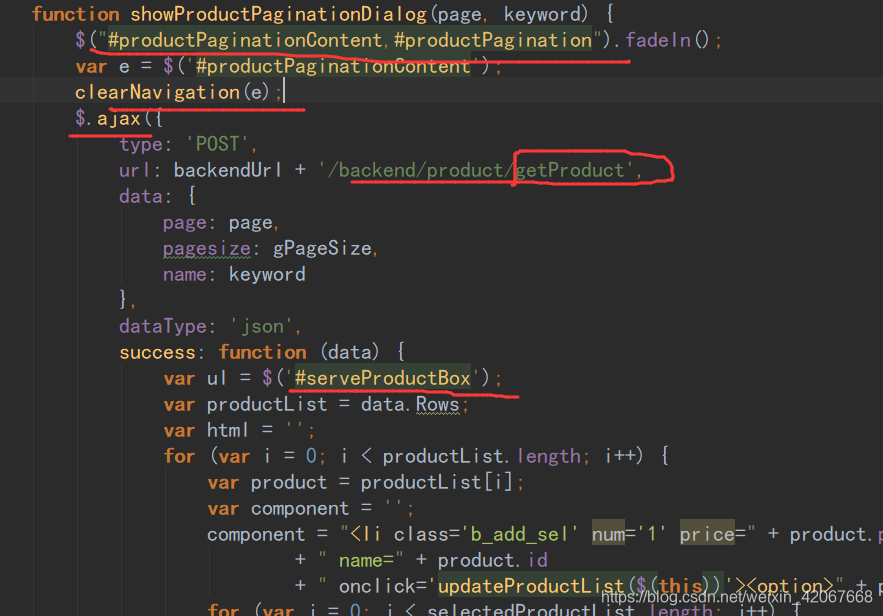Click the fadeIn() call
The height and width of the screenshot is (616, 883).
[667, 40]
